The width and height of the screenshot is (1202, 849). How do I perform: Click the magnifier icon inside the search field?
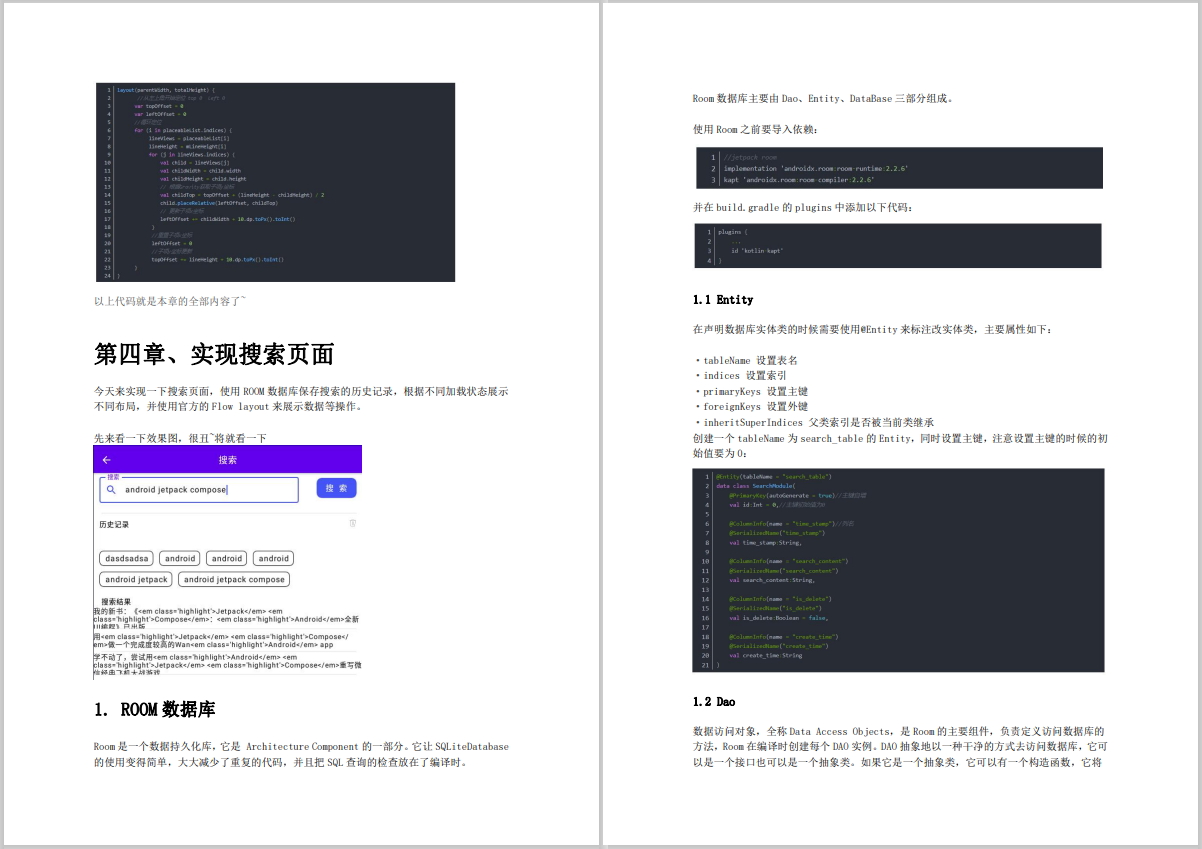coord(111,490)
